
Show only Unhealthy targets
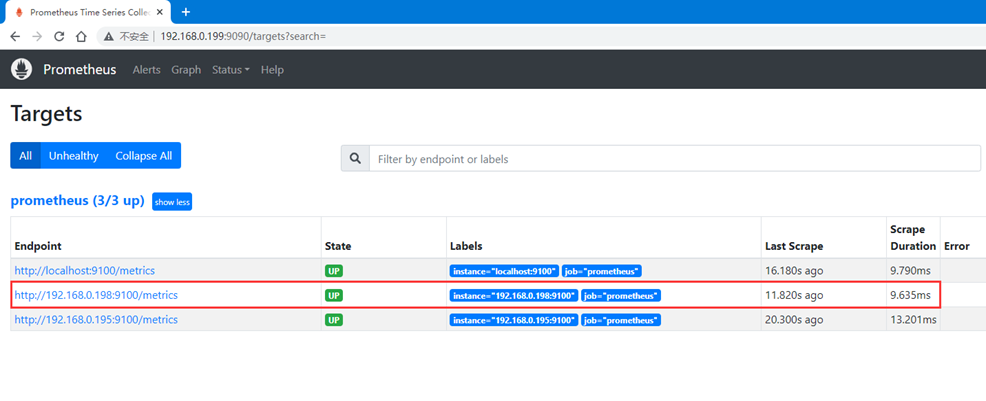point(74,155)
